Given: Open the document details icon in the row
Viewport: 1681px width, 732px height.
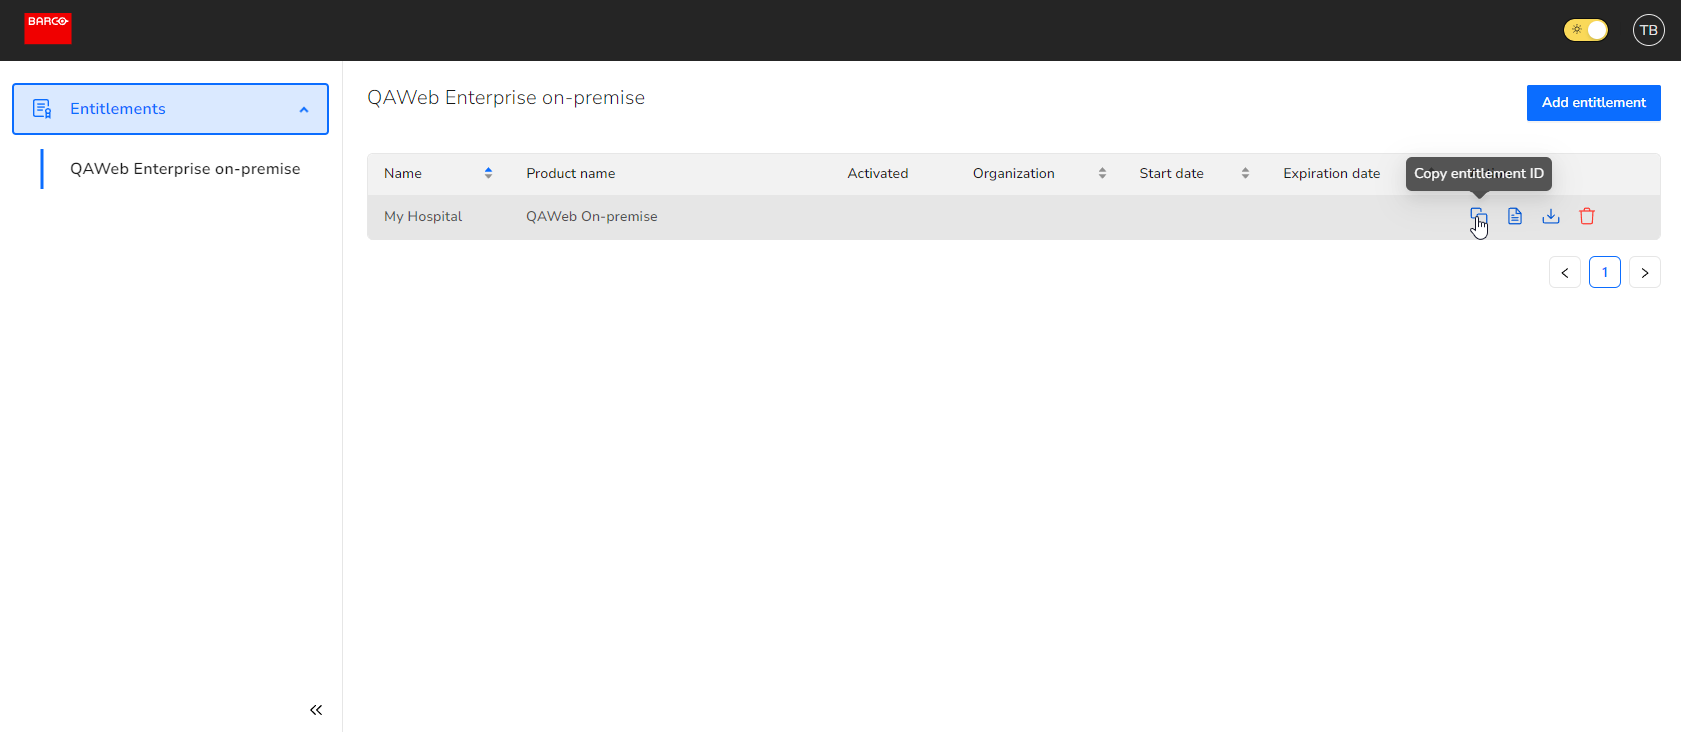Looking at the screenshot, I should (x=1515, y=216).
